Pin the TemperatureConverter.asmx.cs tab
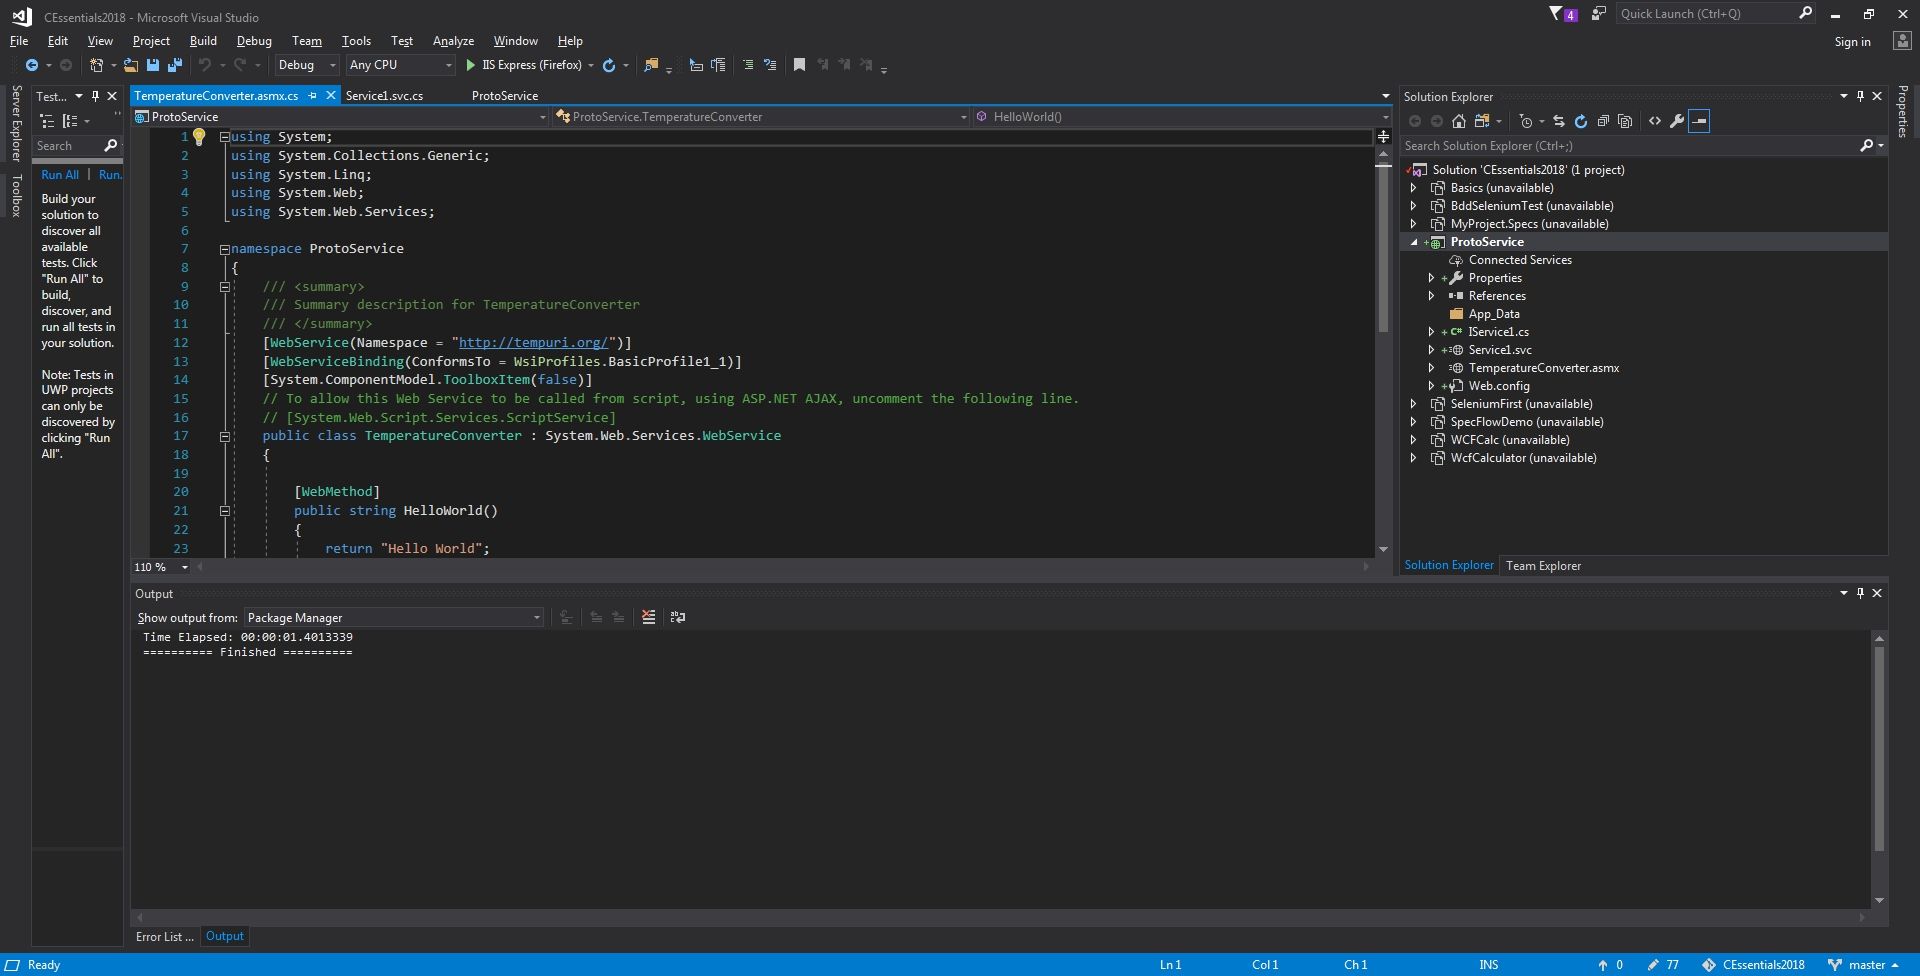 click(313, 96)
